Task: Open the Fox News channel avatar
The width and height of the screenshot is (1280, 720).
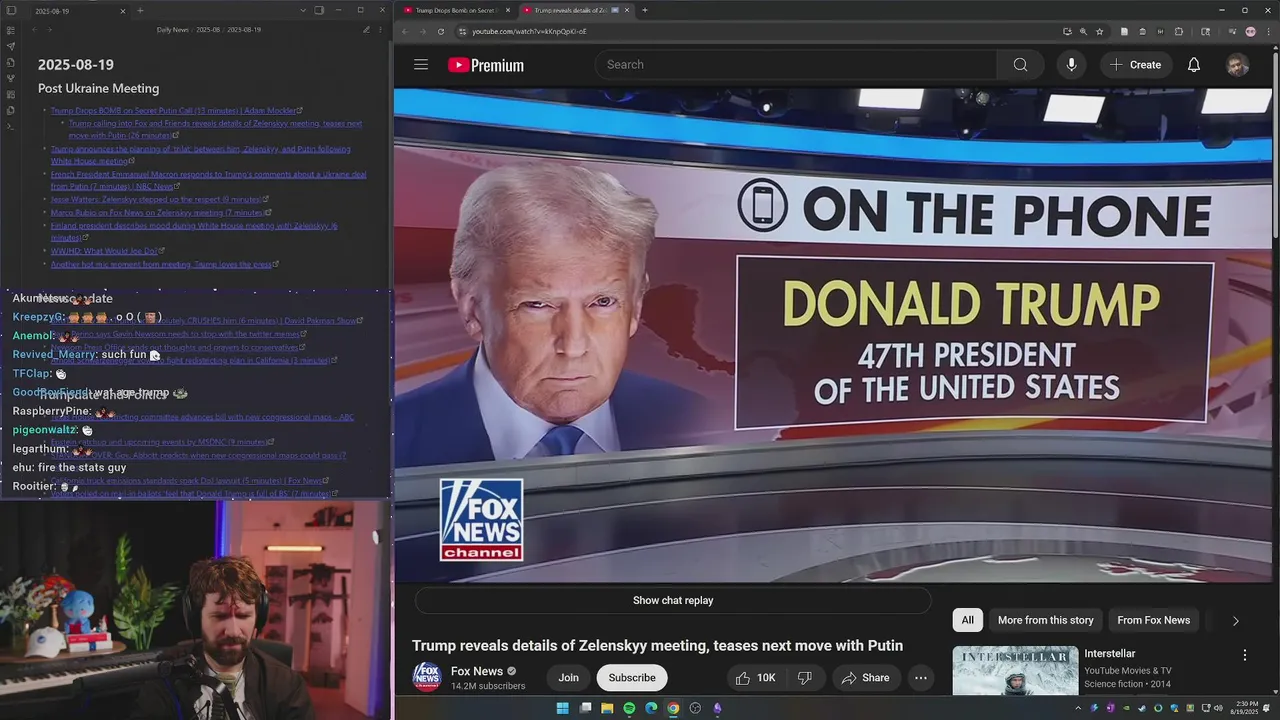Action: coord(427,677)
